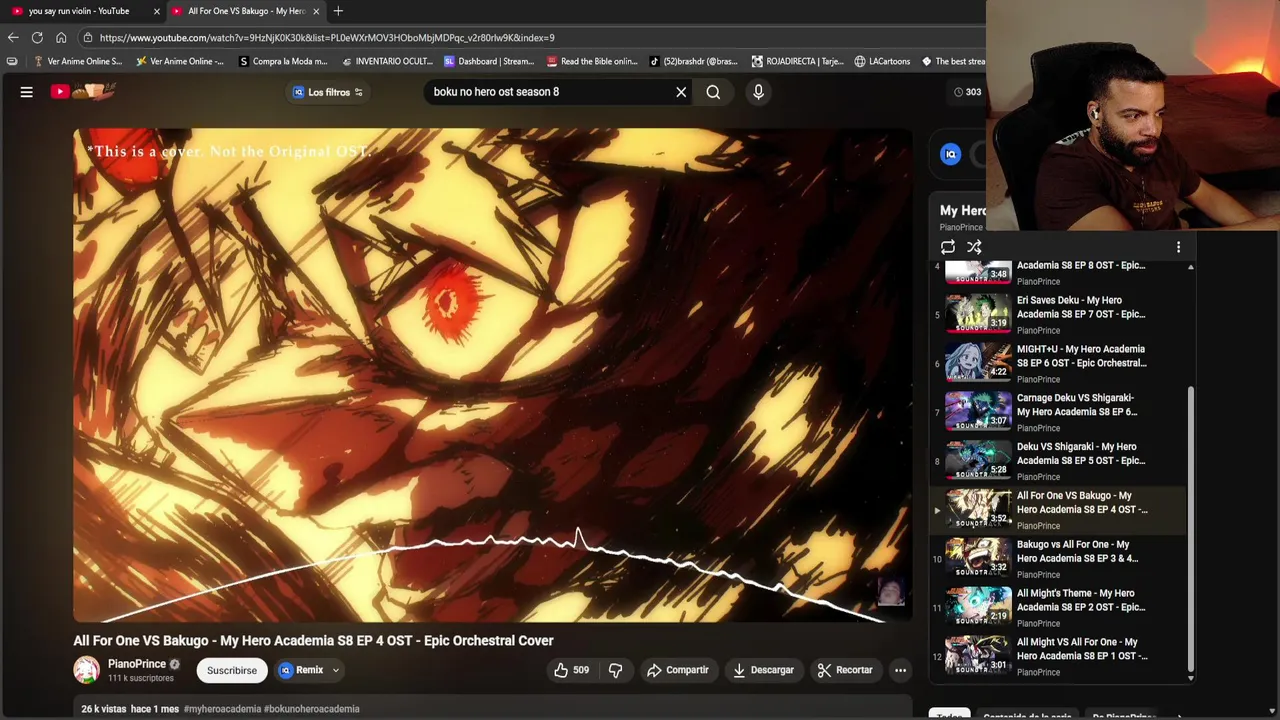Open 'Compra la Moda m...' bookmark
1280x720 pixels.
coord(283,61)
